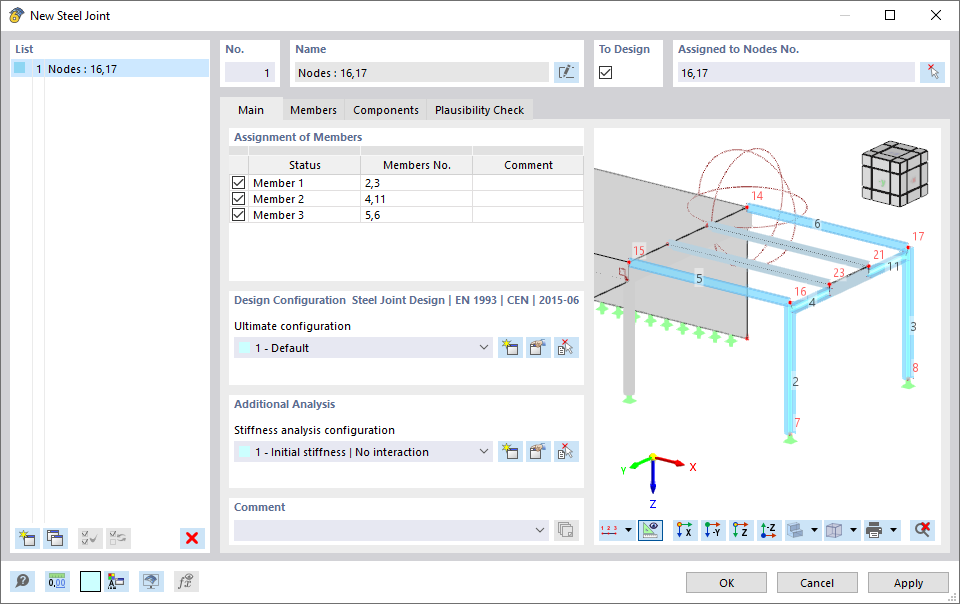
Task: Click the screen view icon in bottom bar
Action: click(x=151, y=581)
